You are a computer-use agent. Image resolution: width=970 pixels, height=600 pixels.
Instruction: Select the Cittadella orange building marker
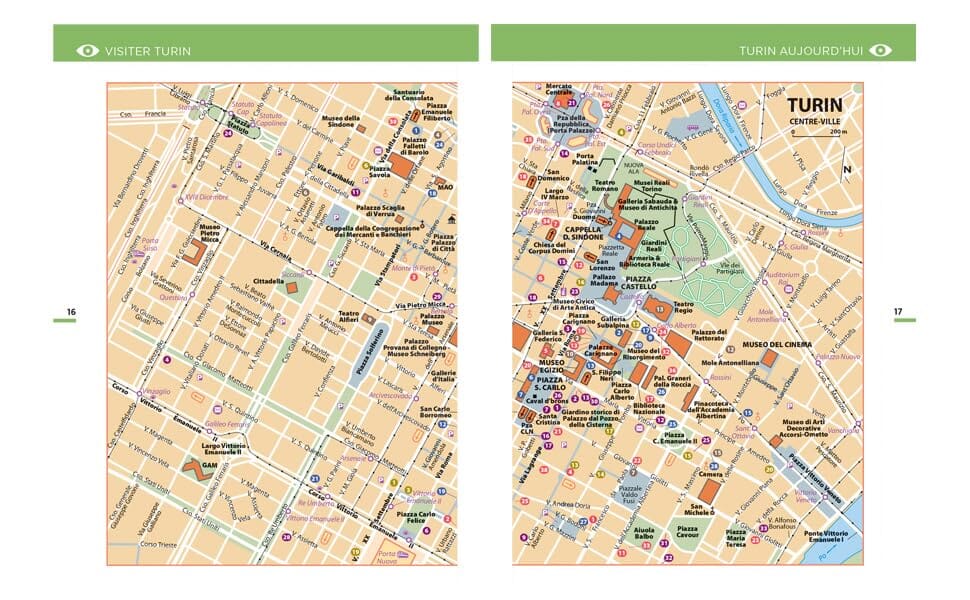pos(291,287)
